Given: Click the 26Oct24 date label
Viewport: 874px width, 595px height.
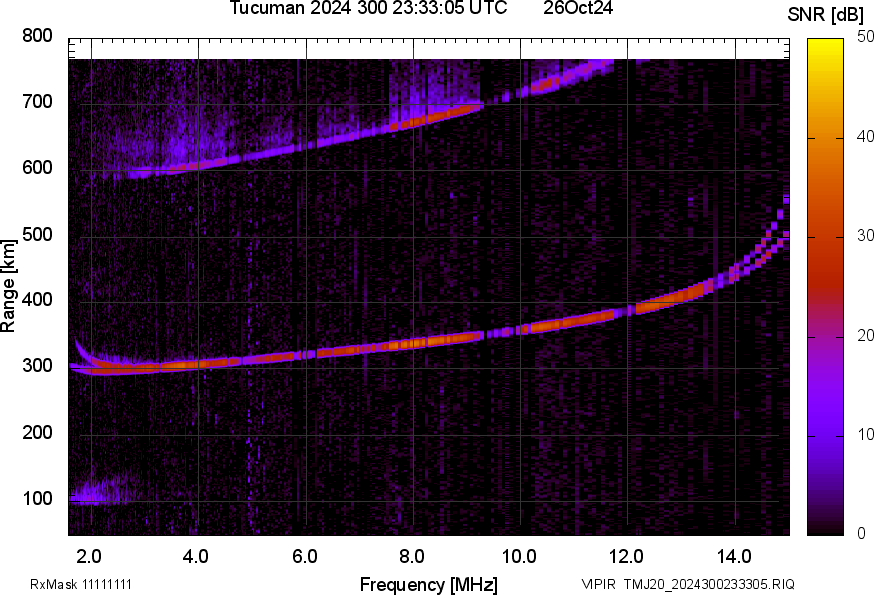Looking at the screenshot, I should tap(578, 9).
